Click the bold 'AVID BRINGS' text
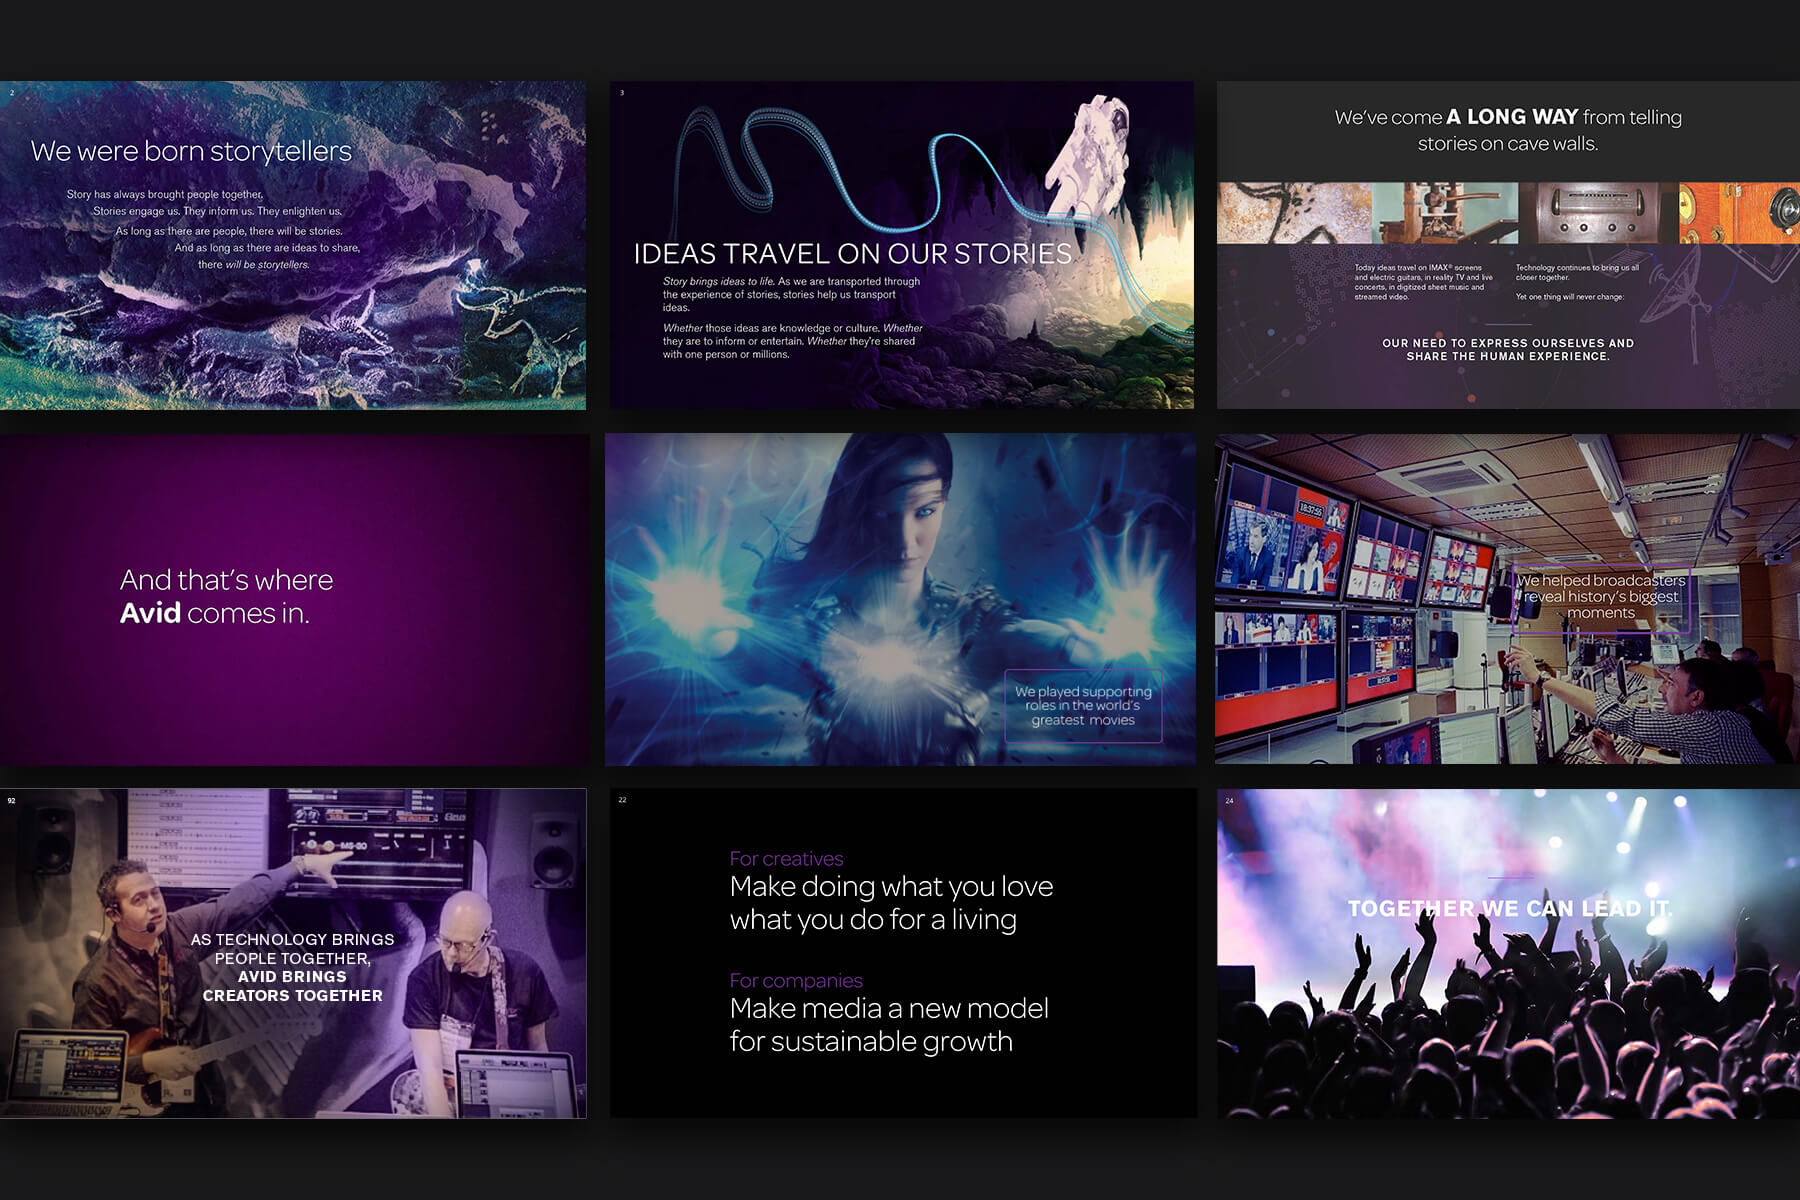This screenshot has height=1200, width=1800. [292, 977]
